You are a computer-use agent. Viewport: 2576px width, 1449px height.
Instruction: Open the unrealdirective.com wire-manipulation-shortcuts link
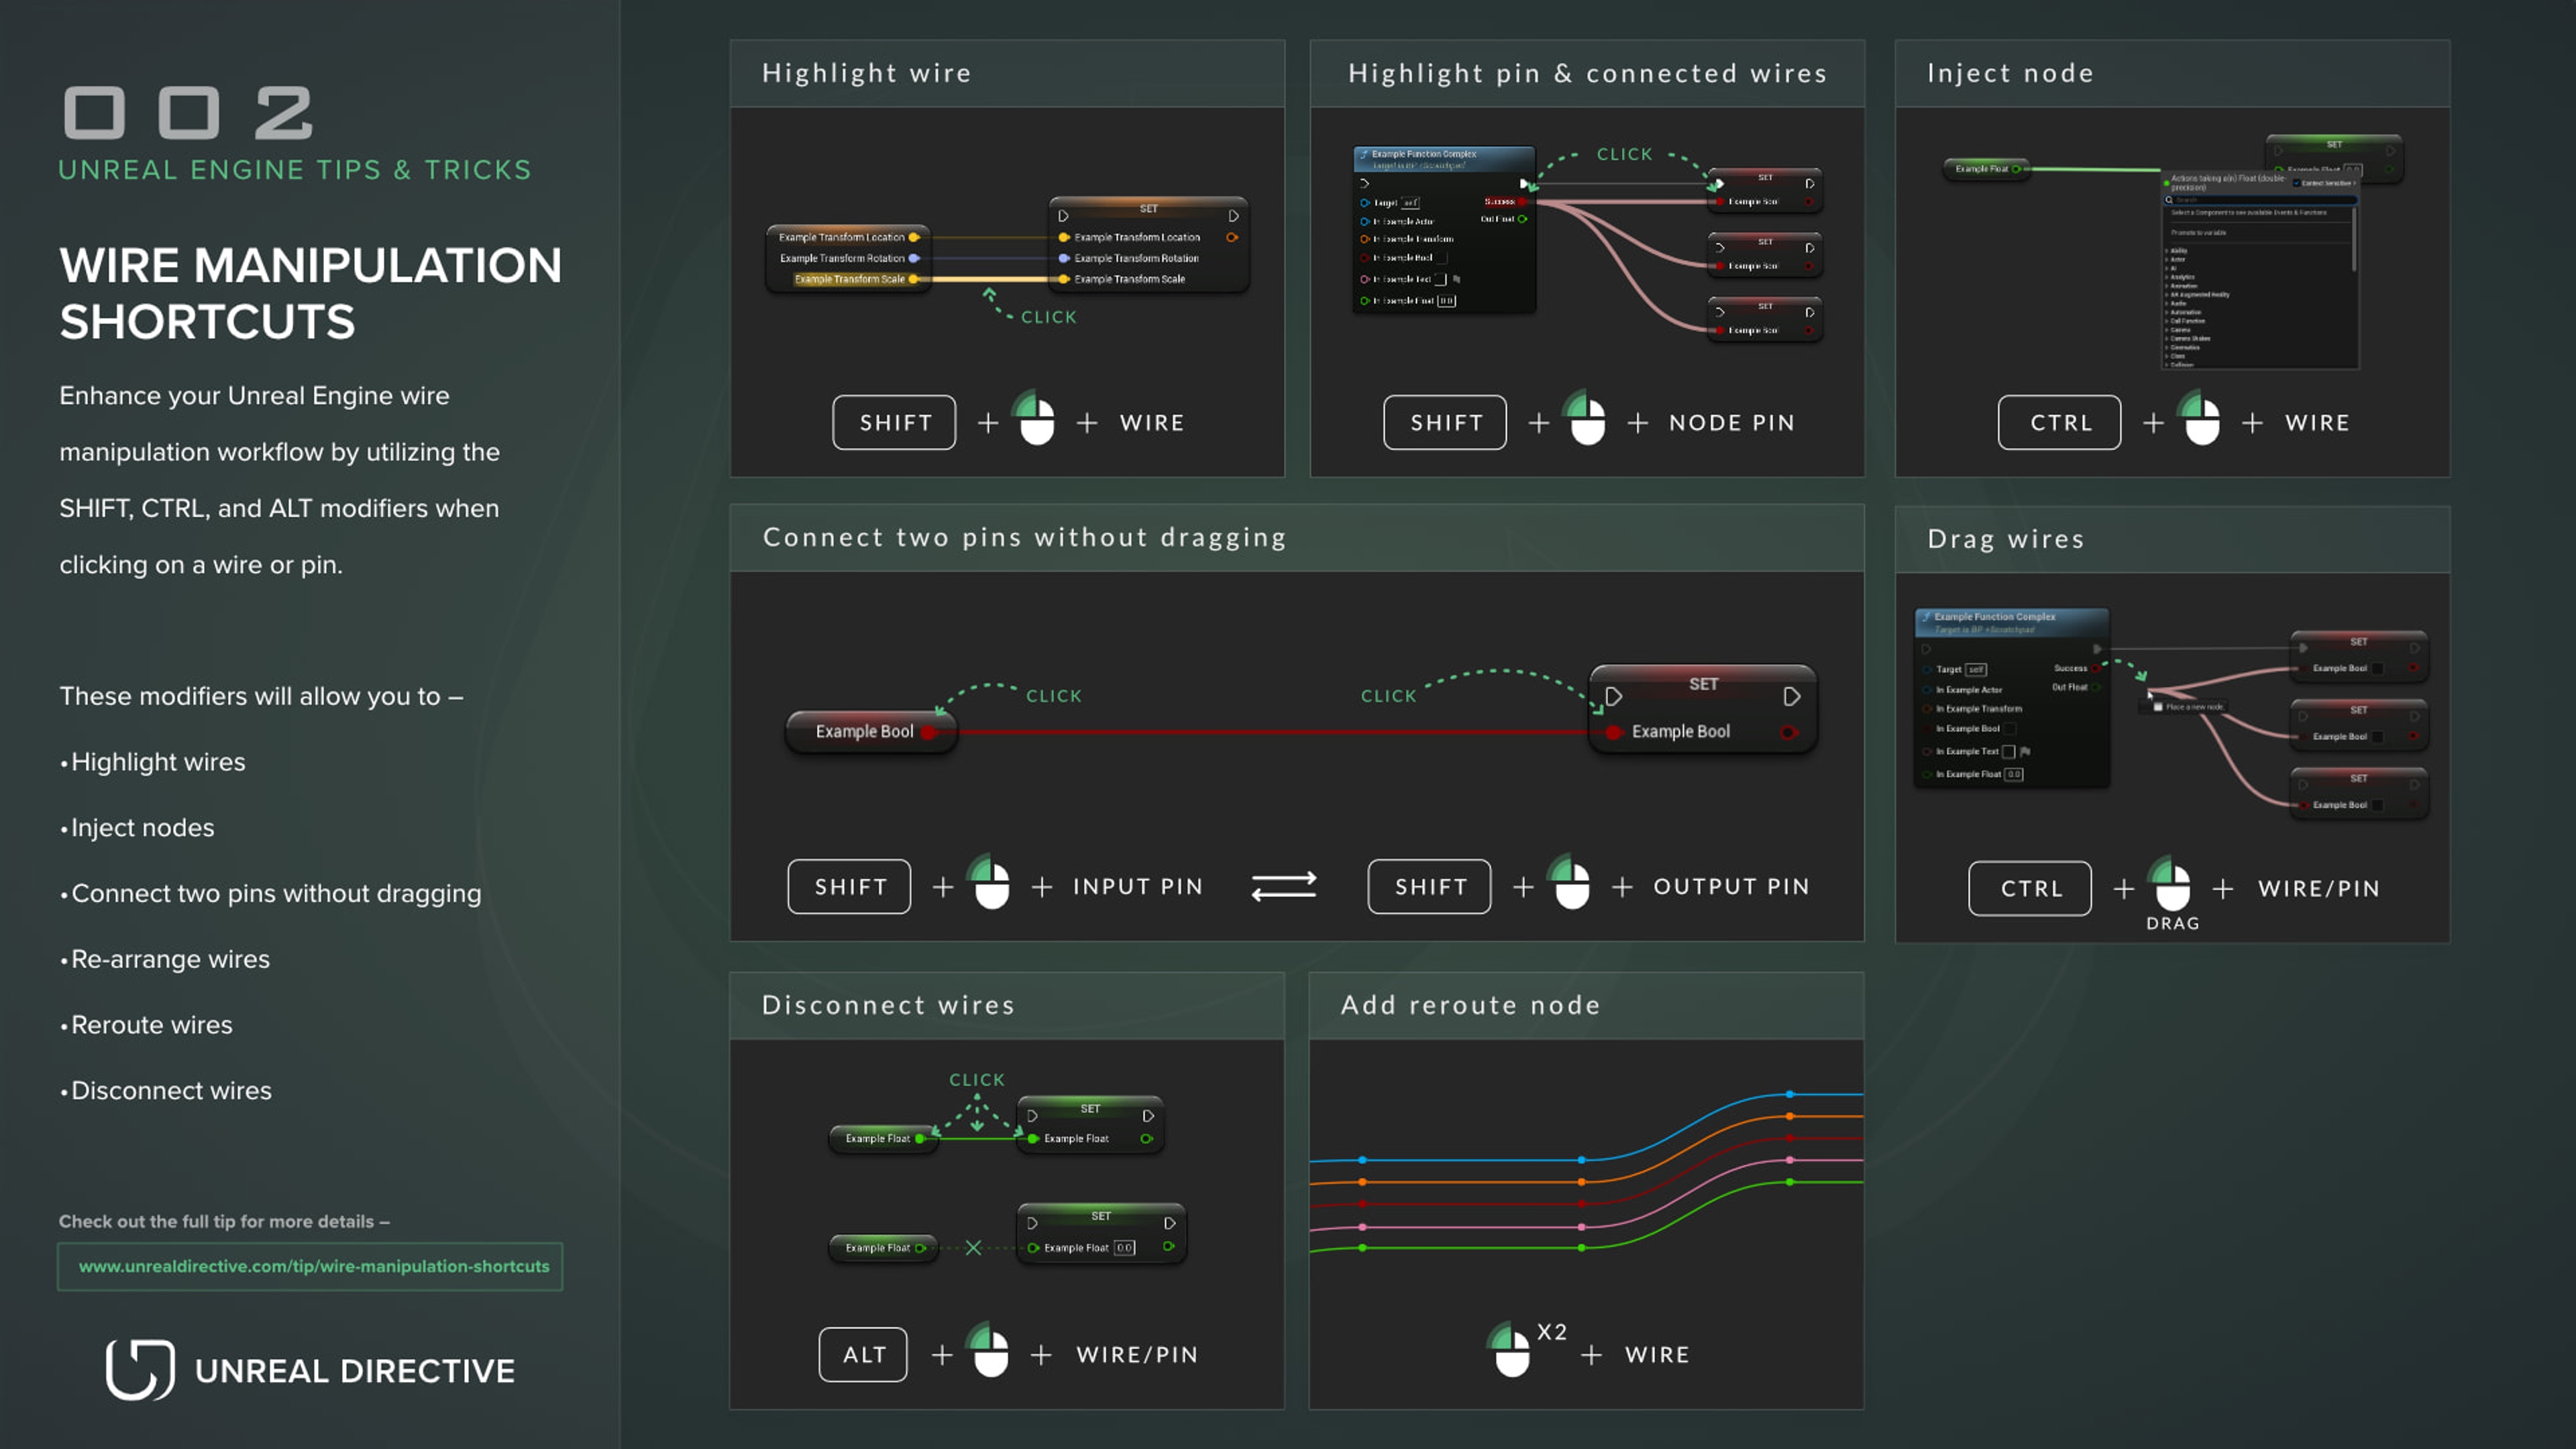pyautogui.click(x=313, y=1266)
